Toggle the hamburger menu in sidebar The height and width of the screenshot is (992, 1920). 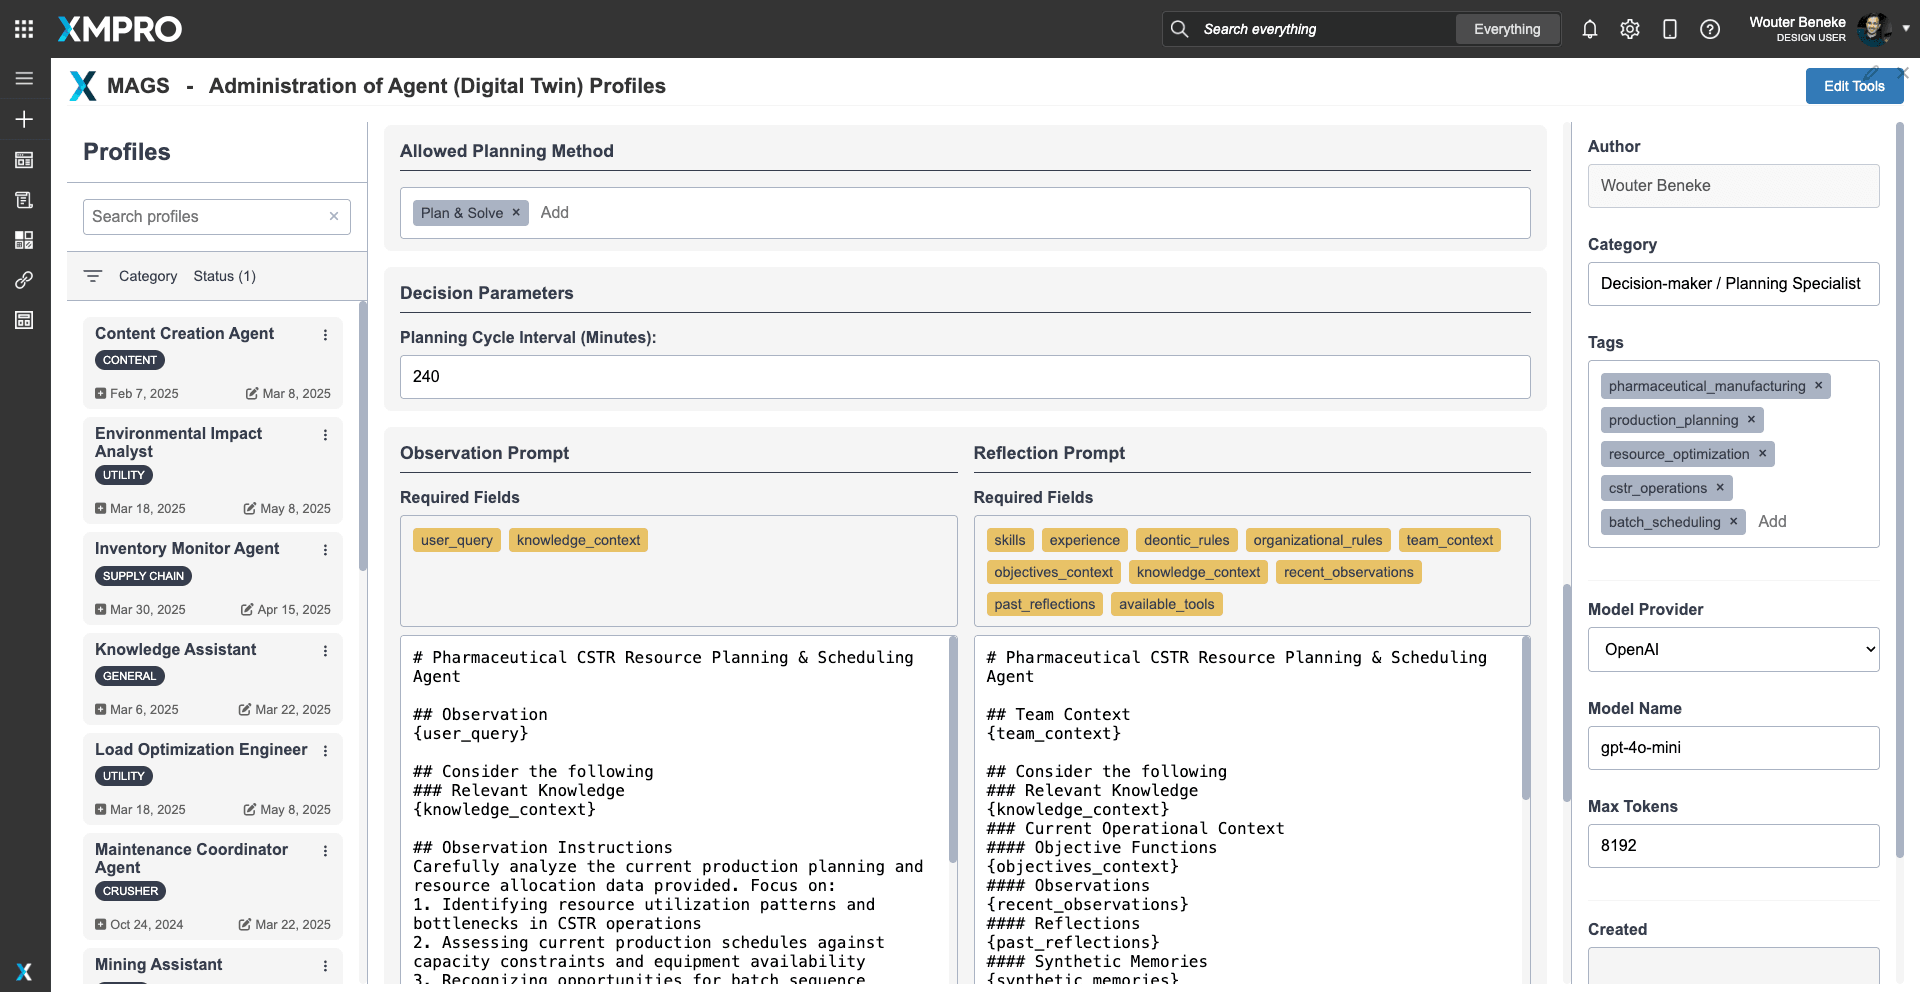pos(24,78)
